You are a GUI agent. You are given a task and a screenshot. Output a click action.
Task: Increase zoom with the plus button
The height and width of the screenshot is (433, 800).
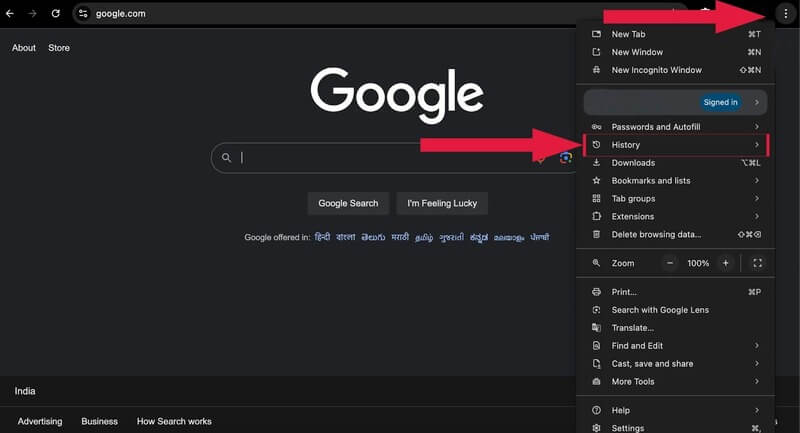tap(726, 263)
